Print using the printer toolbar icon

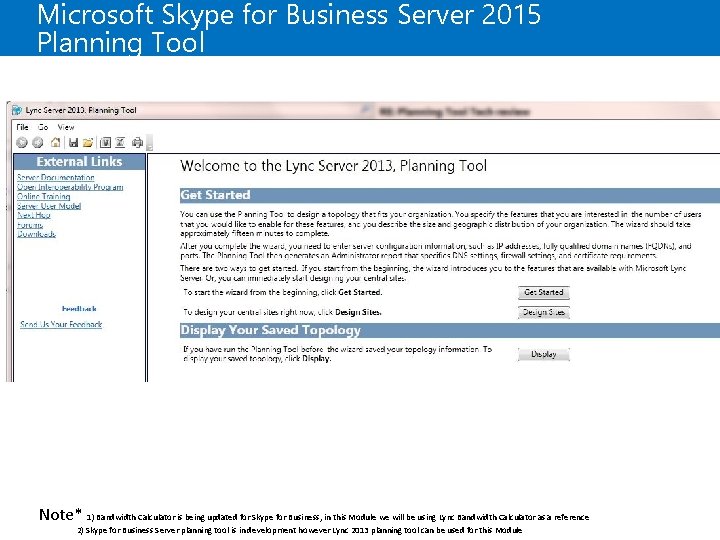137,143
